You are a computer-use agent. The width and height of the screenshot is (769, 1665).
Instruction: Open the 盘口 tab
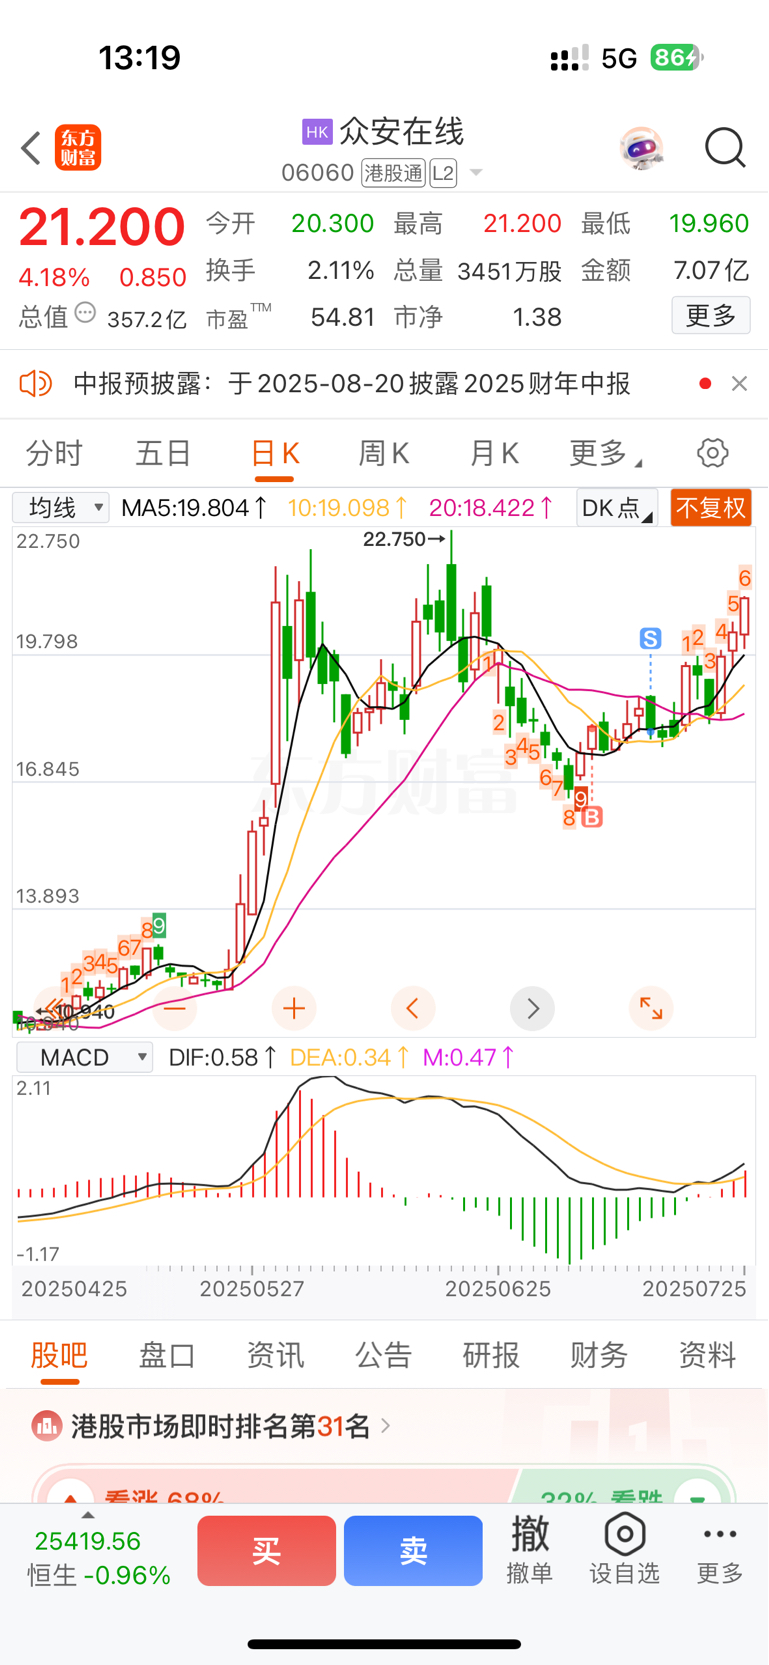tap(167, 1355)
